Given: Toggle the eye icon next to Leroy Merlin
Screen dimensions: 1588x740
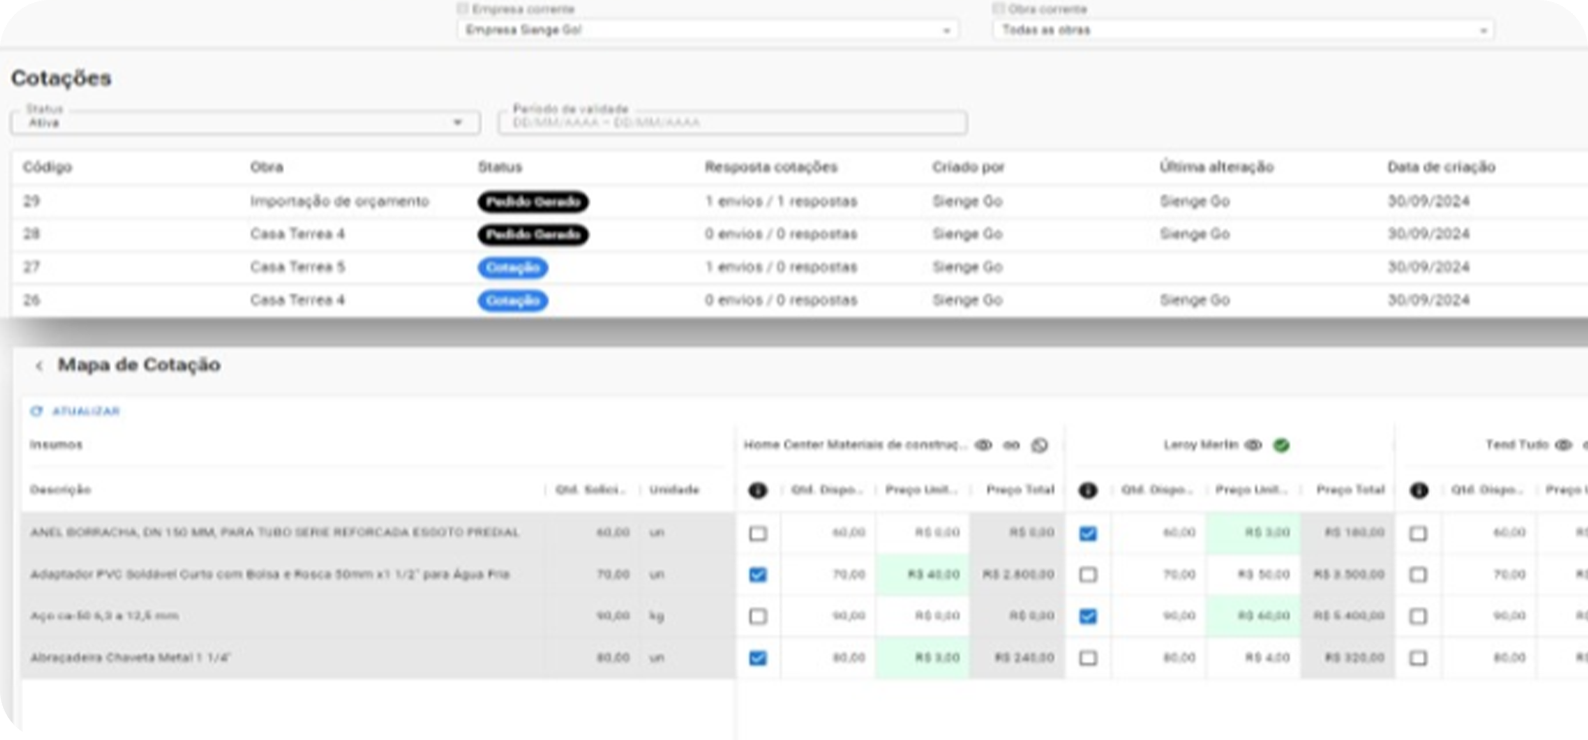Looking at the screenshot, I should [1253, 445].
